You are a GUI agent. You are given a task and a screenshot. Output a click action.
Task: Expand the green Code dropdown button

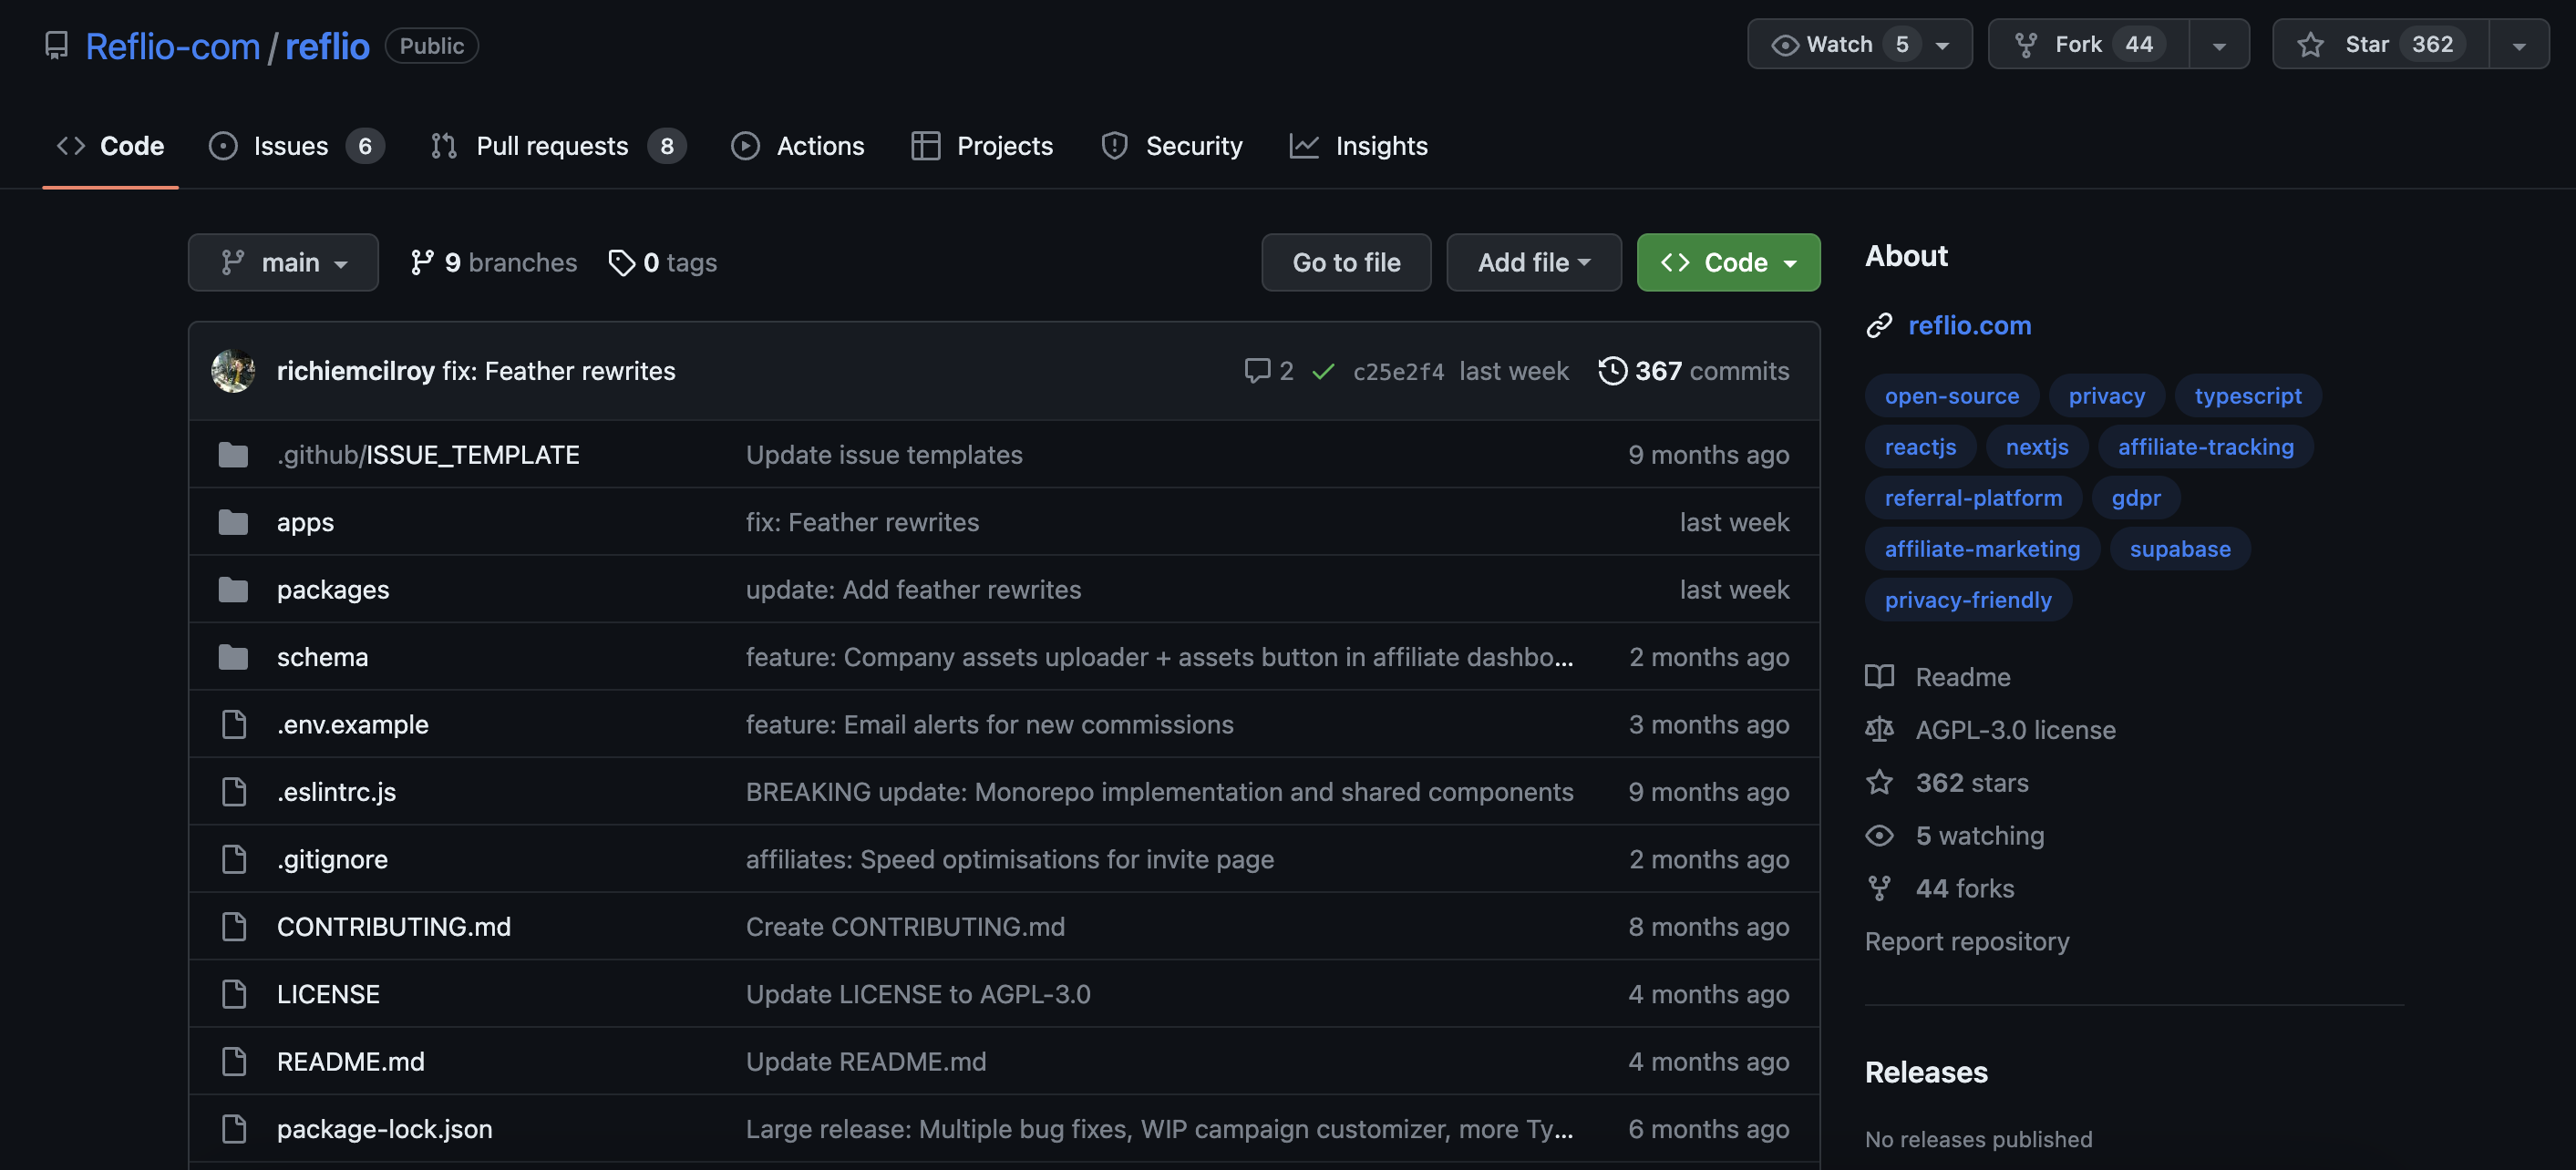coord(1727,263)
